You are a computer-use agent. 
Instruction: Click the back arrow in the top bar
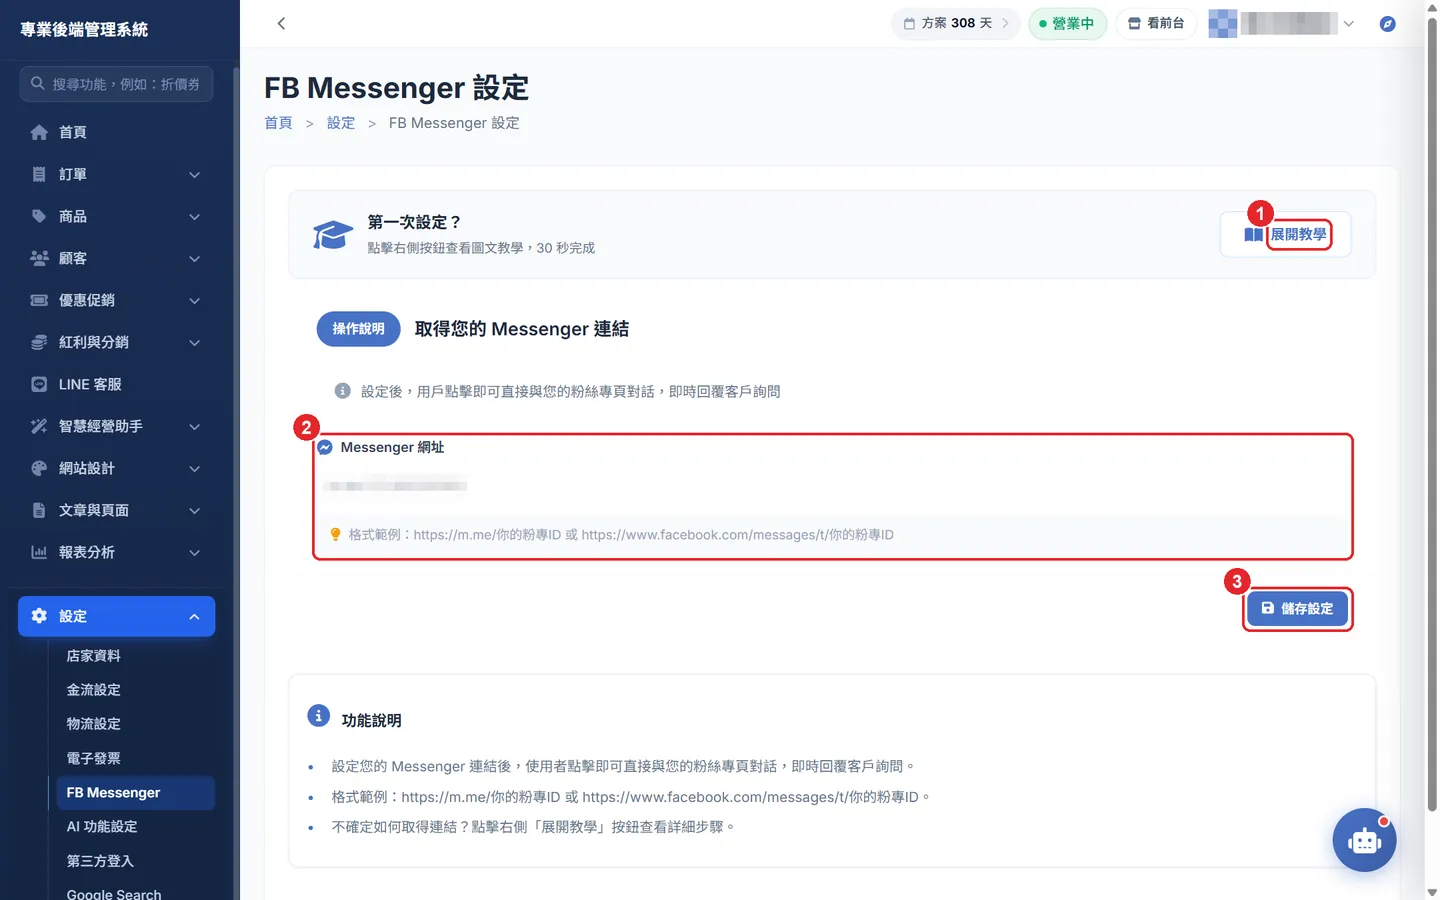[281, 23]
